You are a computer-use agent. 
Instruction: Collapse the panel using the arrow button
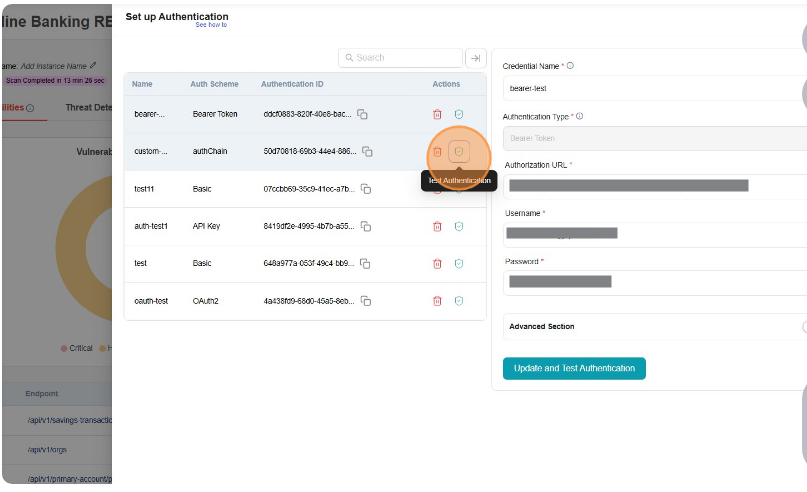click(x=476, y=58)
